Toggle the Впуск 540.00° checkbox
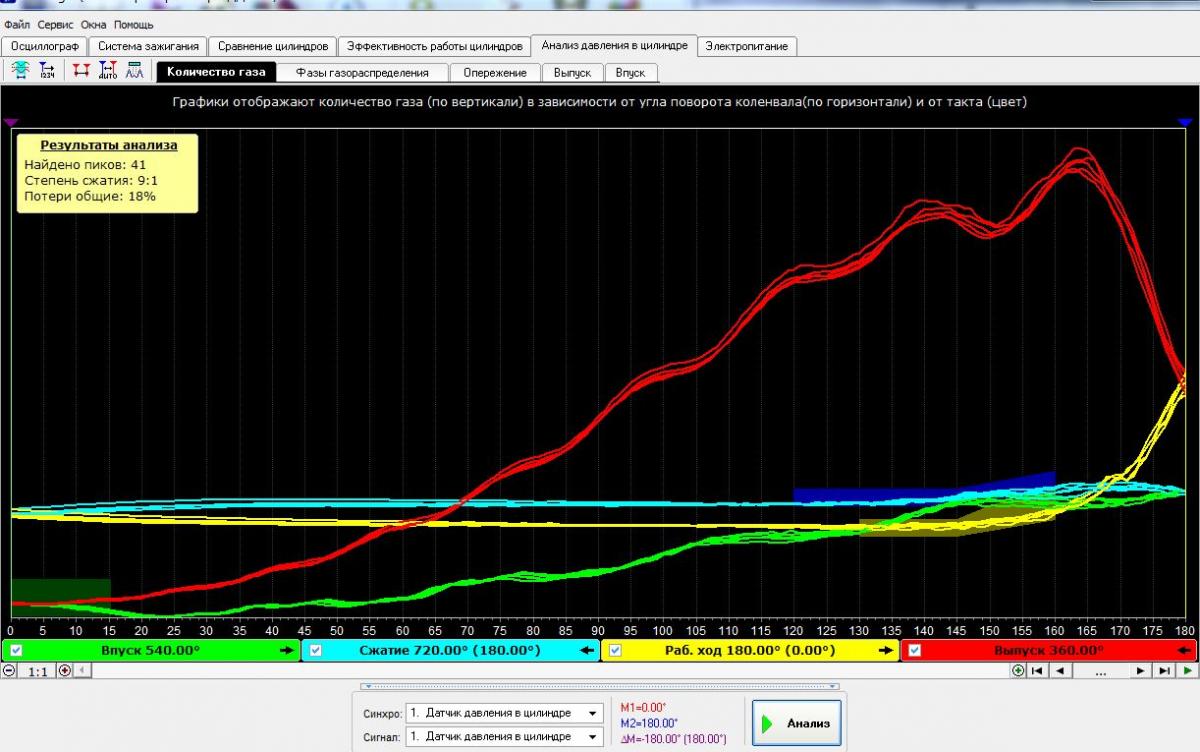Image resolution: width=1200 pixels, height=752 pixels. [x=14, y=651]
